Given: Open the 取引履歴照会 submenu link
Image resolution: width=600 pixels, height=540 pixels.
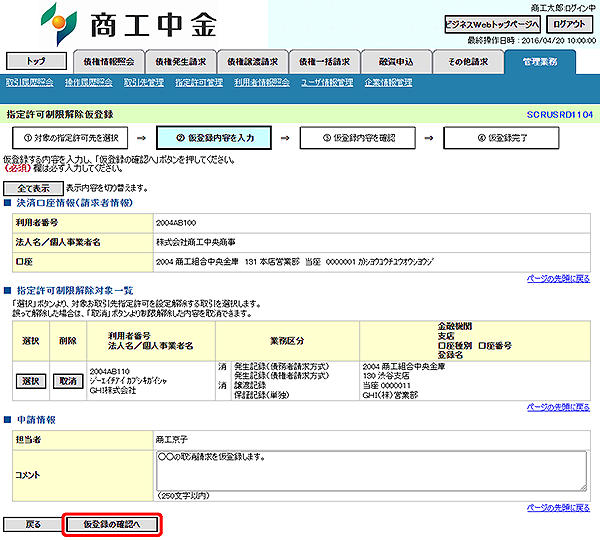Looking at the screenshot, I should [29, 83].
